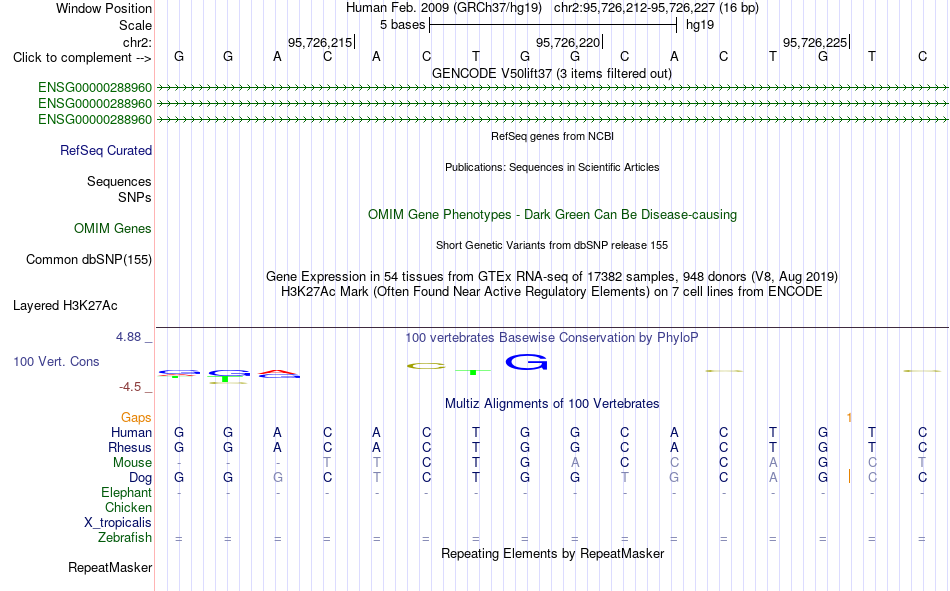
Task: Click the 'Rhesus' species row label
Action: (x=130, y=447)
